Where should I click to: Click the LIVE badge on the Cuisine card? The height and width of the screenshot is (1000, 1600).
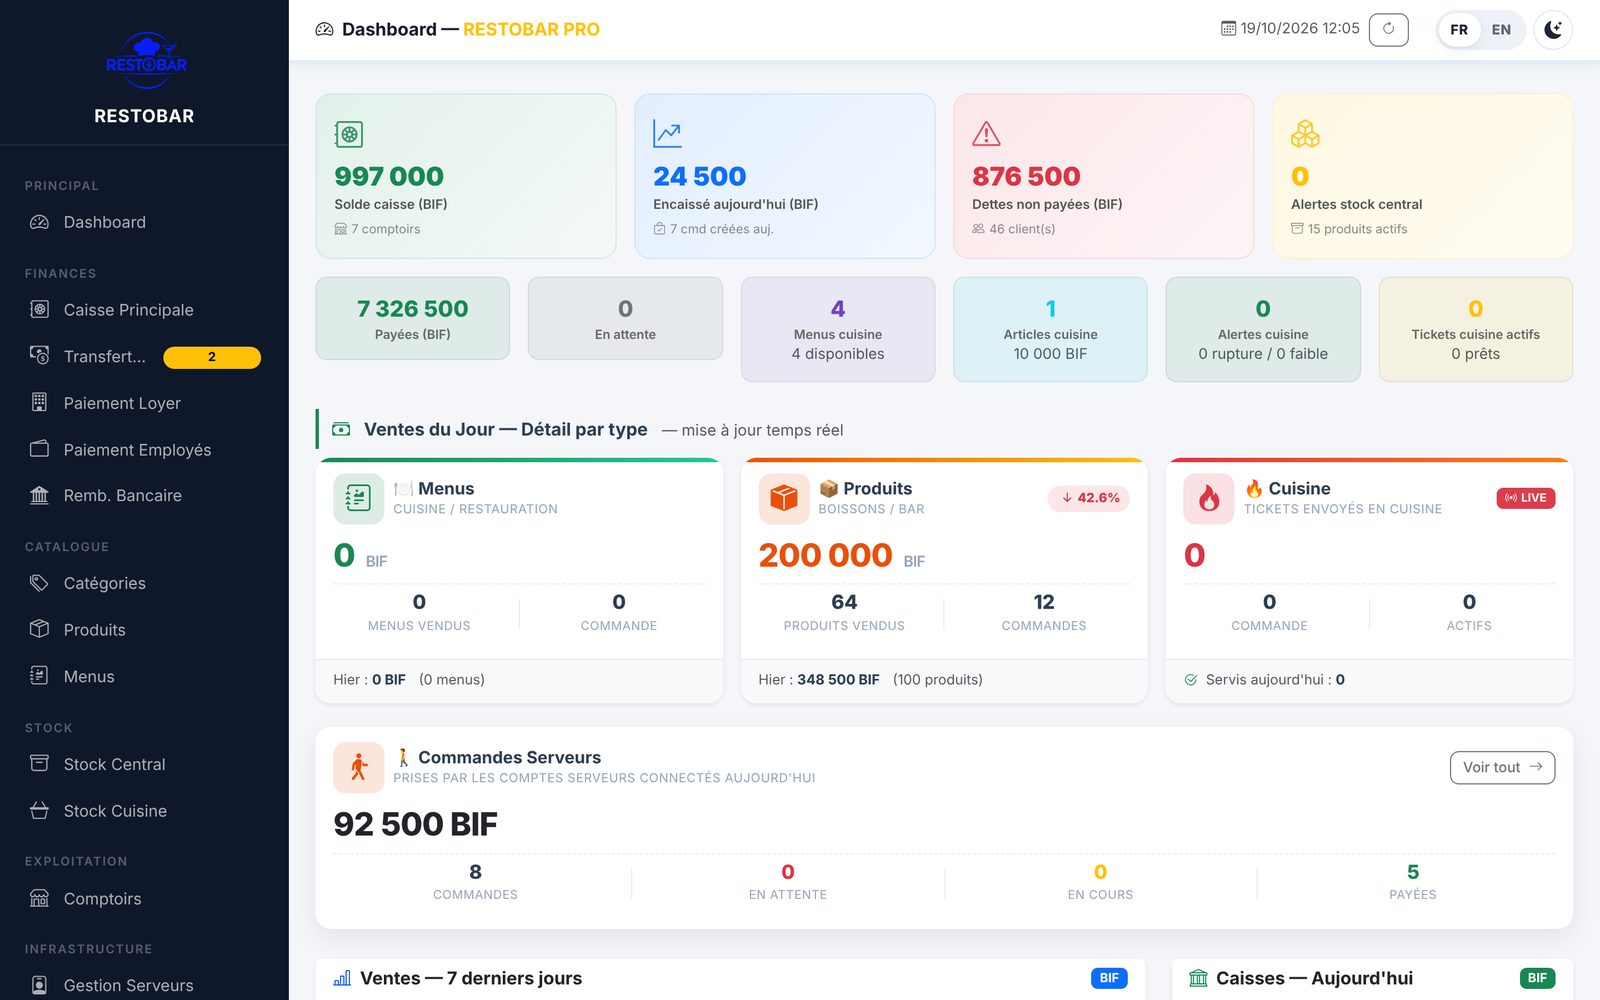click(1526, 498)
